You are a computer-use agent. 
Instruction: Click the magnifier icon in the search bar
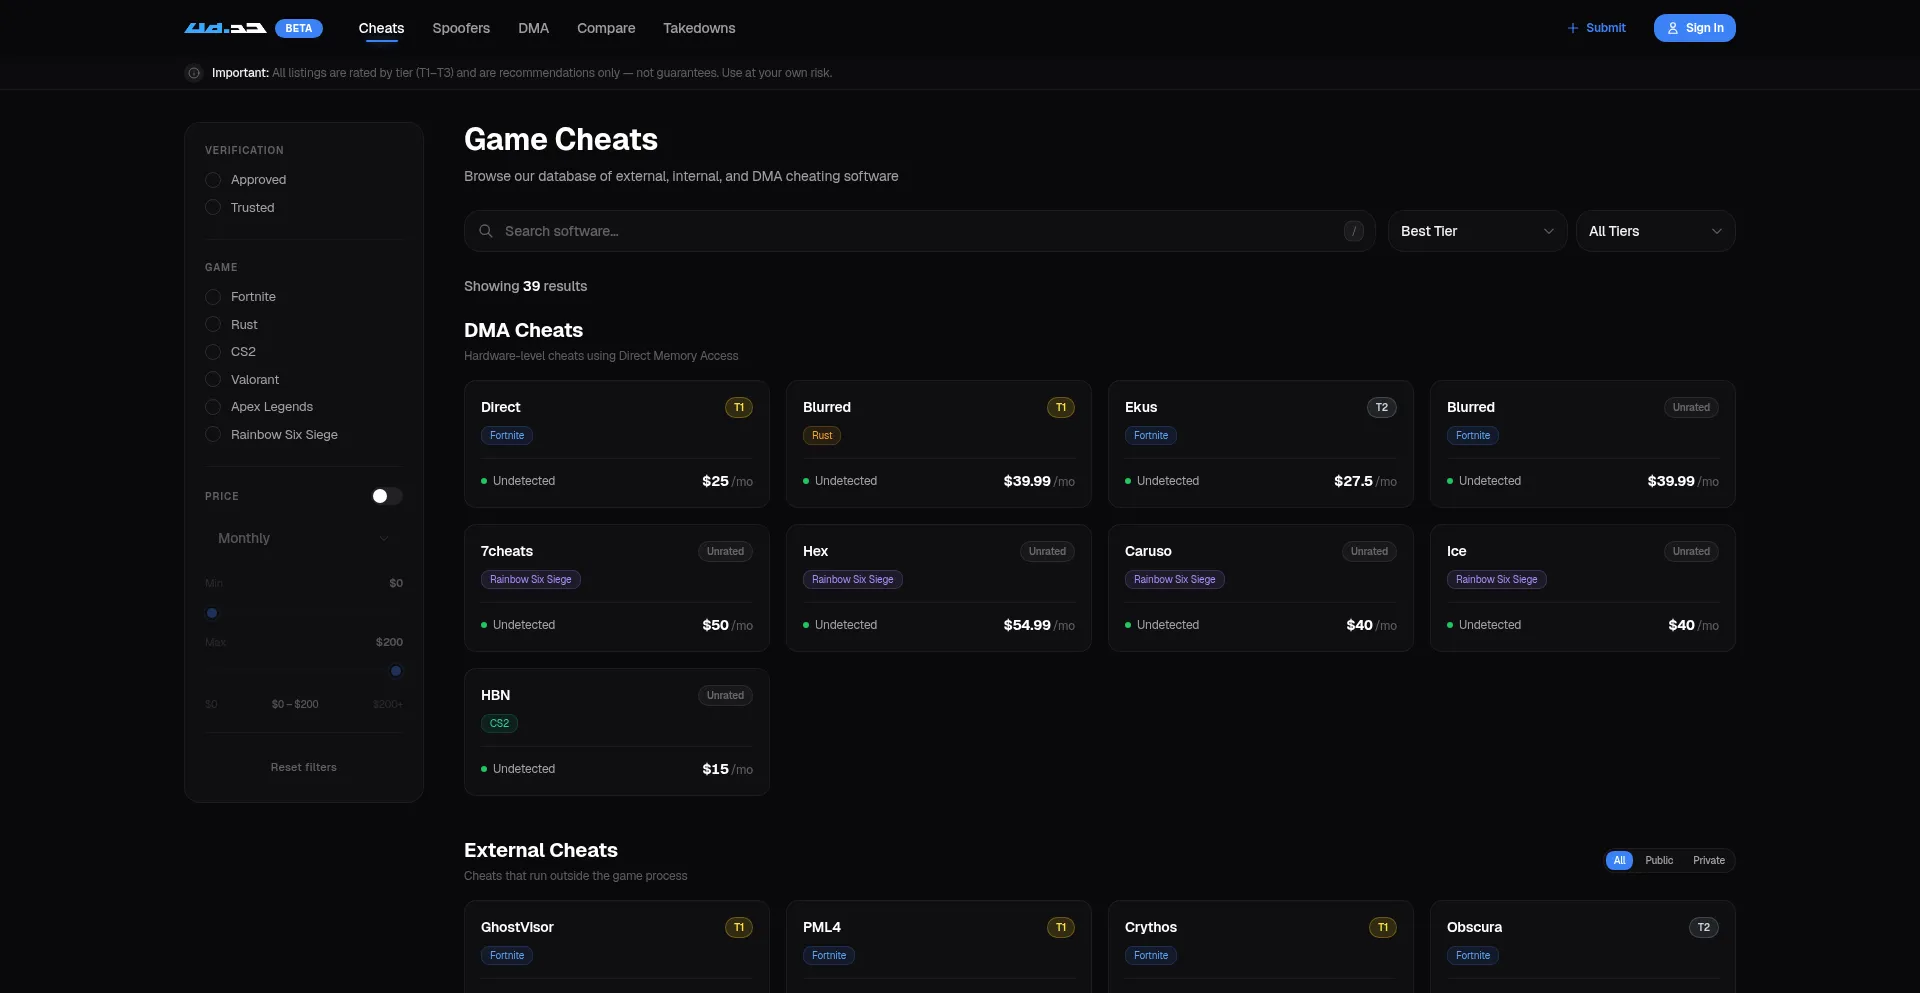pos(486,231)
